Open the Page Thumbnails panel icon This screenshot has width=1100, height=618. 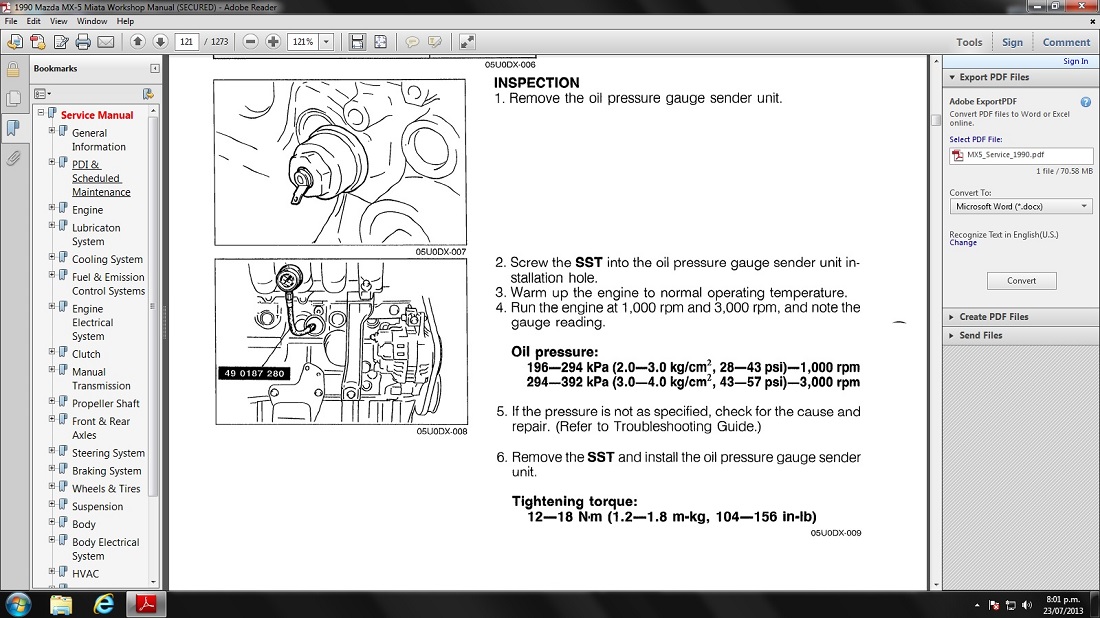13,98
